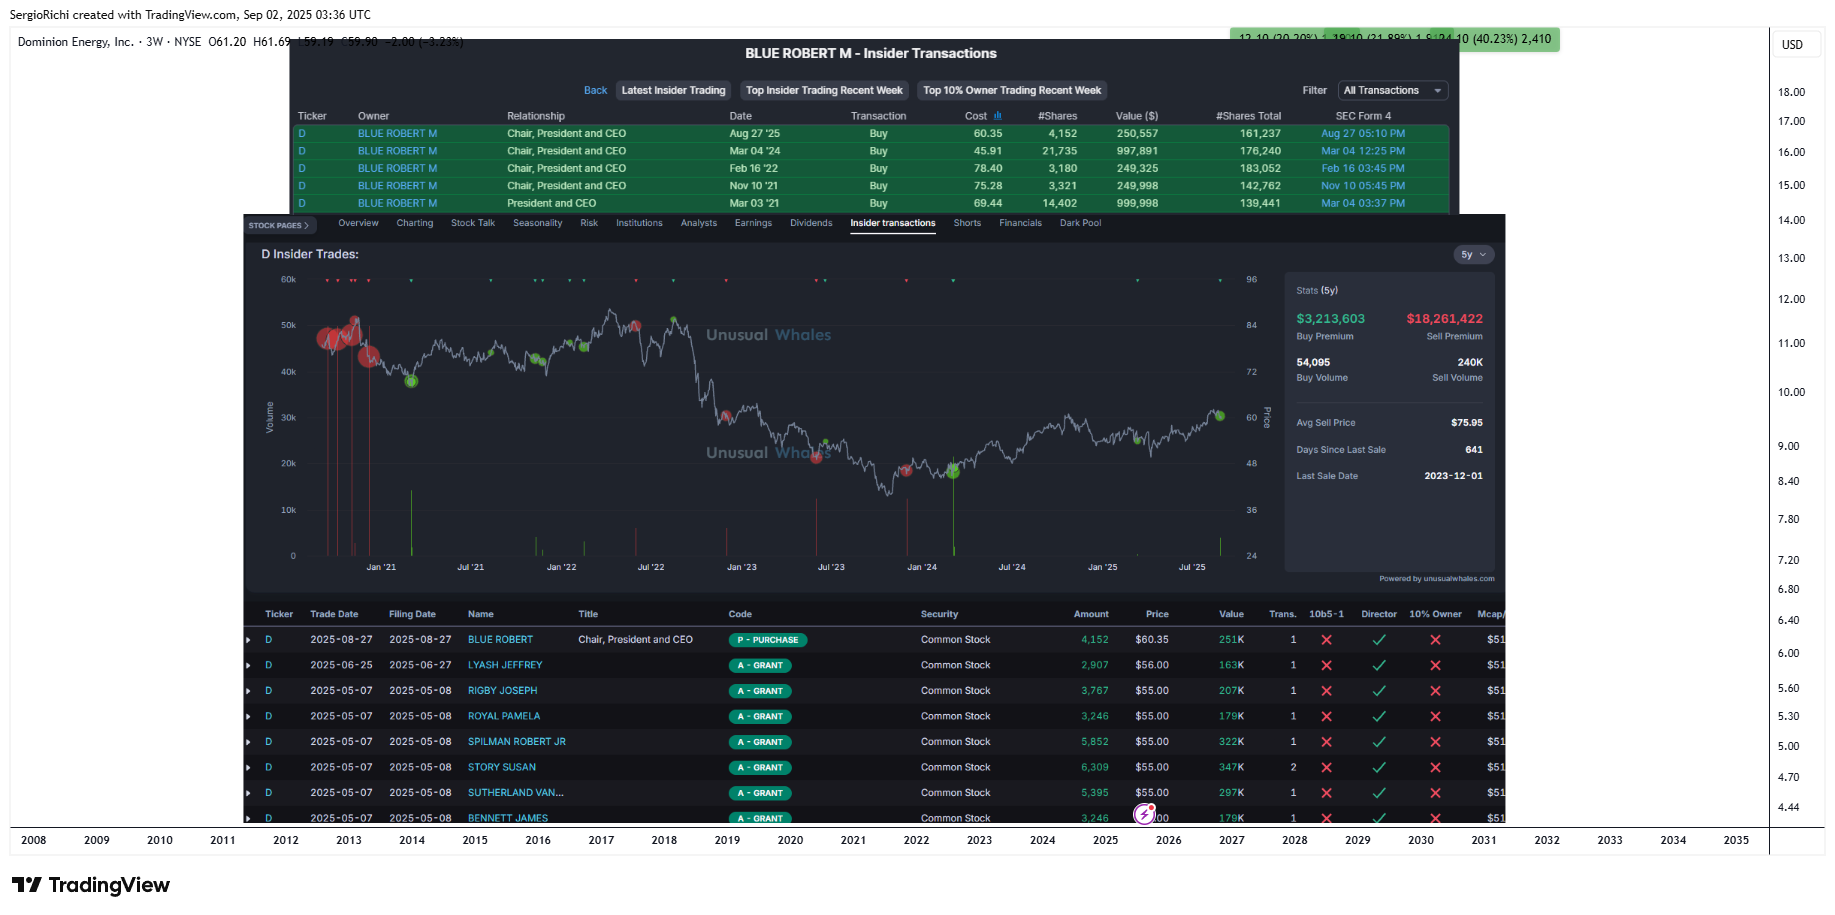Click the LYASH JEFFREY name link
Image resolution: width=1835 pixels, height=915 pixels.
coord(505,665)
